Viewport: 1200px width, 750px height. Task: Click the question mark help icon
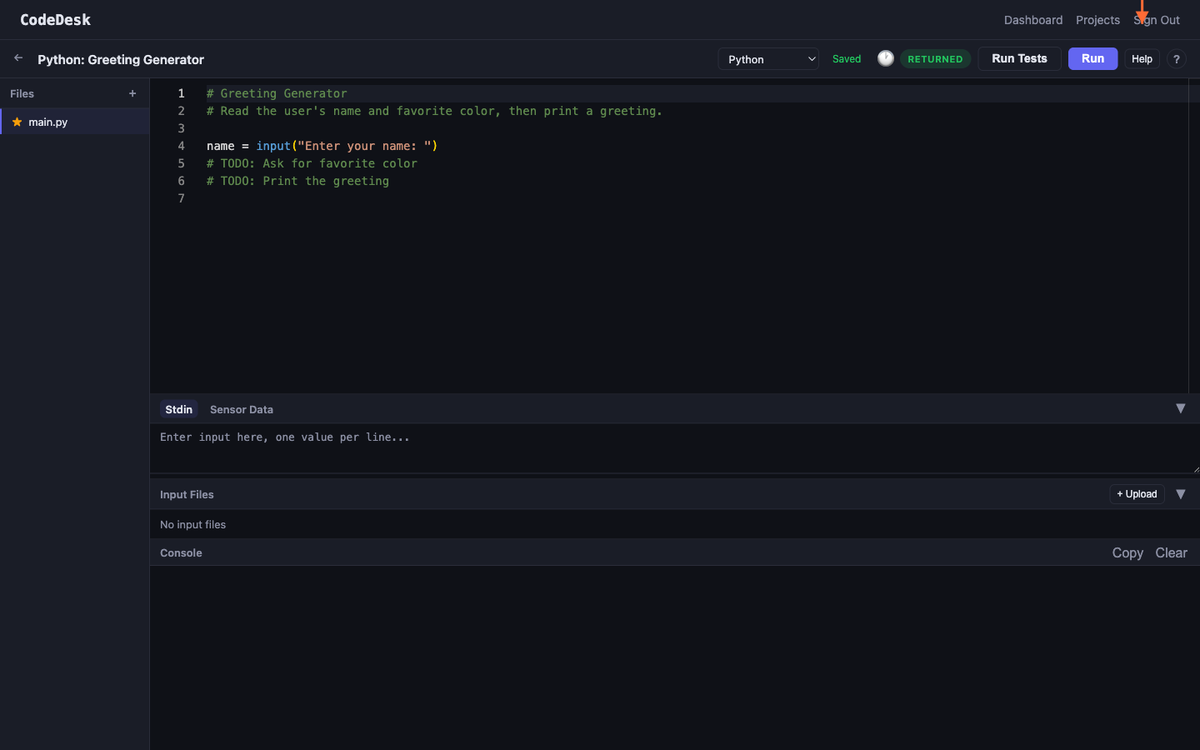(1176, 59)
